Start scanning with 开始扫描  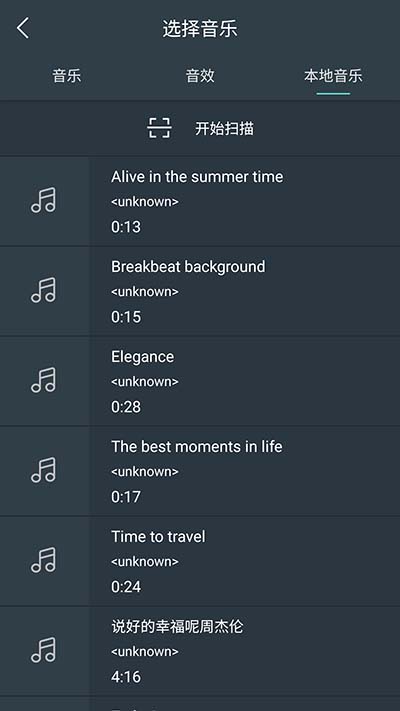click(224, 128)
